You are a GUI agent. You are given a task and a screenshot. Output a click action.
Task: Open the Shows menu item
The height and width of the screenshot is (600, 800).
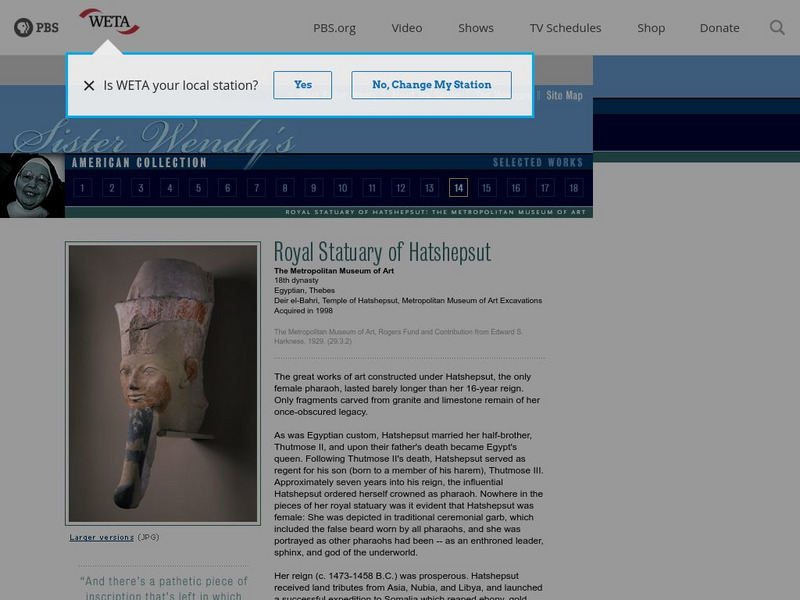click(475, 28)
